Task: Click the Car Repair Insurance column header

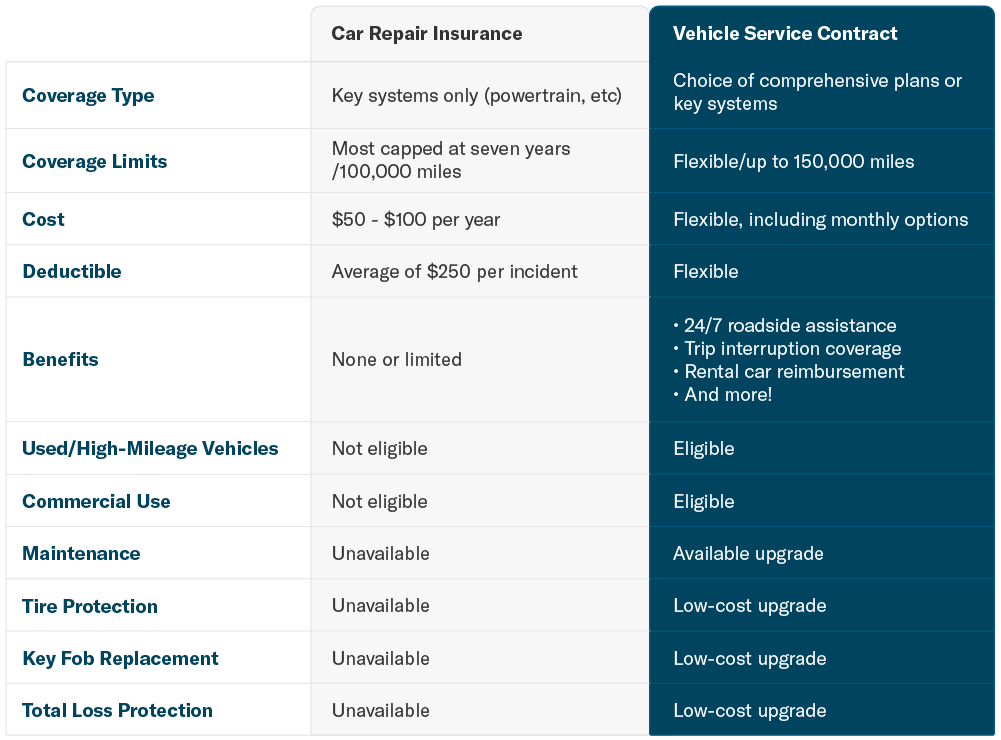Action: (426, 33)
